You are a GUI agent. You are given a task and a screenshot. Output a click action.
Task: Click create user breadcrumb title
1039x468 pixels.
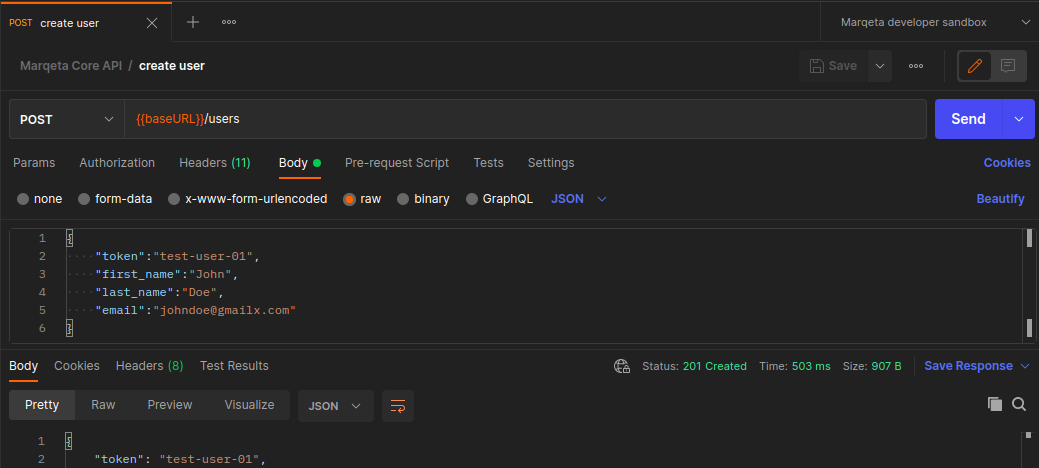click(x=172, y=66)
